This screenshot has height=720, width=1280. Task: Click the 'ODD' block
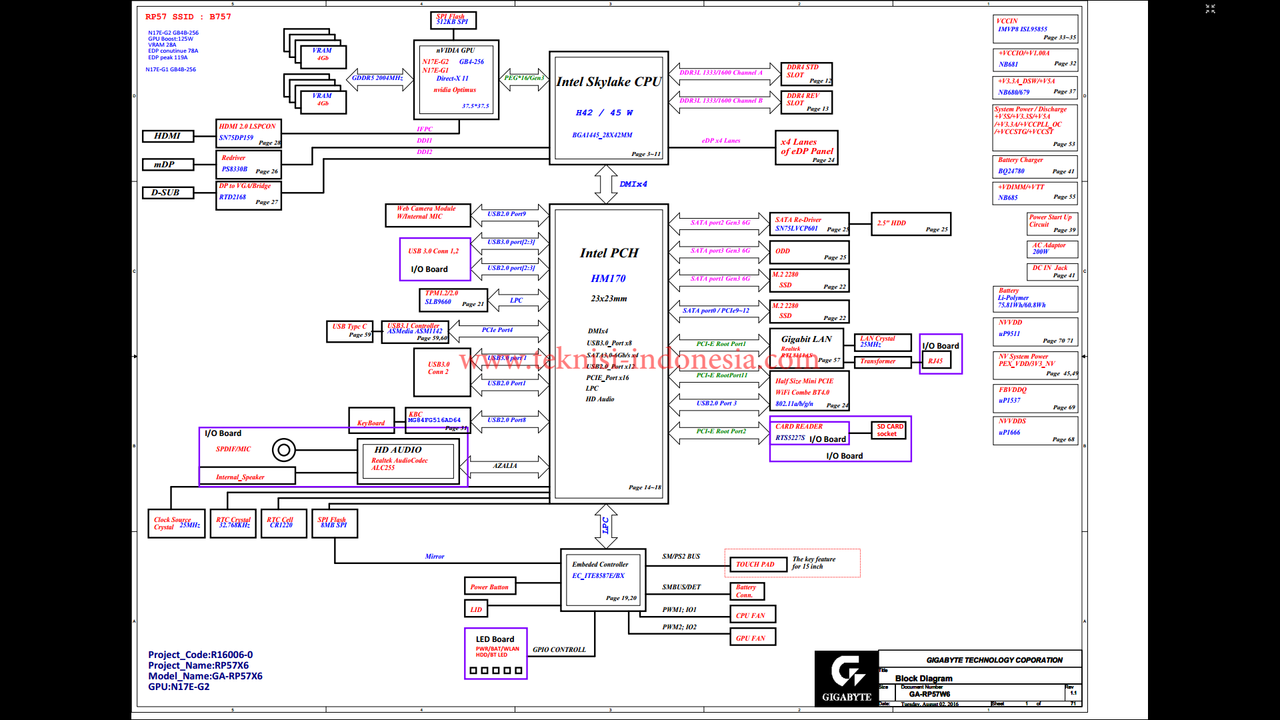pyautogui.click(x=809, y=253)
